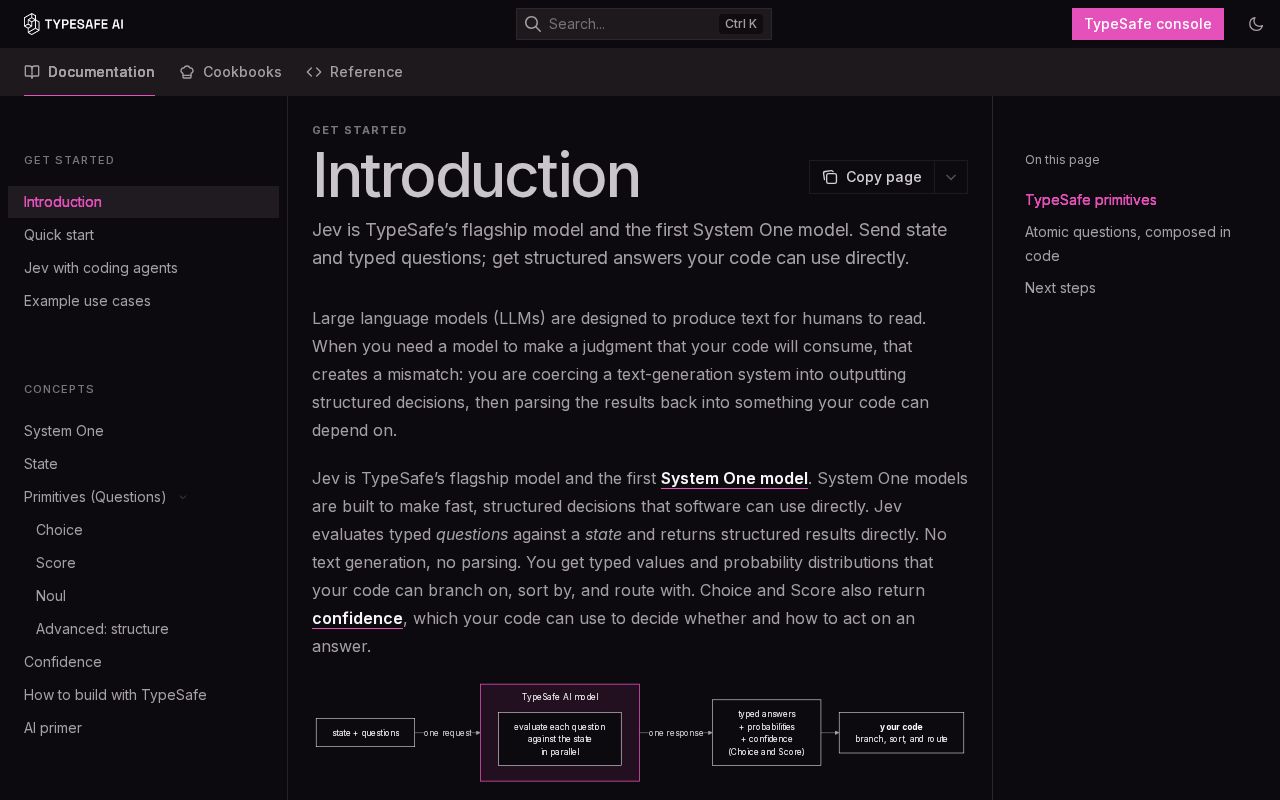
Task: Follow the confidence link in paragraph
Action: coord(357,618)
